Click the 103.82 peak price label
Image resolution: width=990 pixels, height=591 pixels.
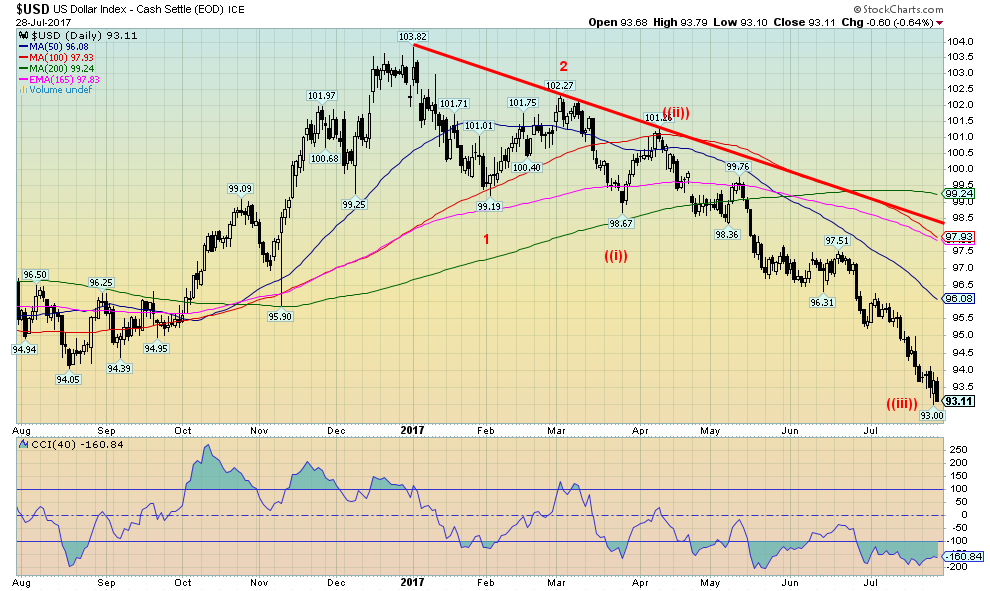pos(412,37)
